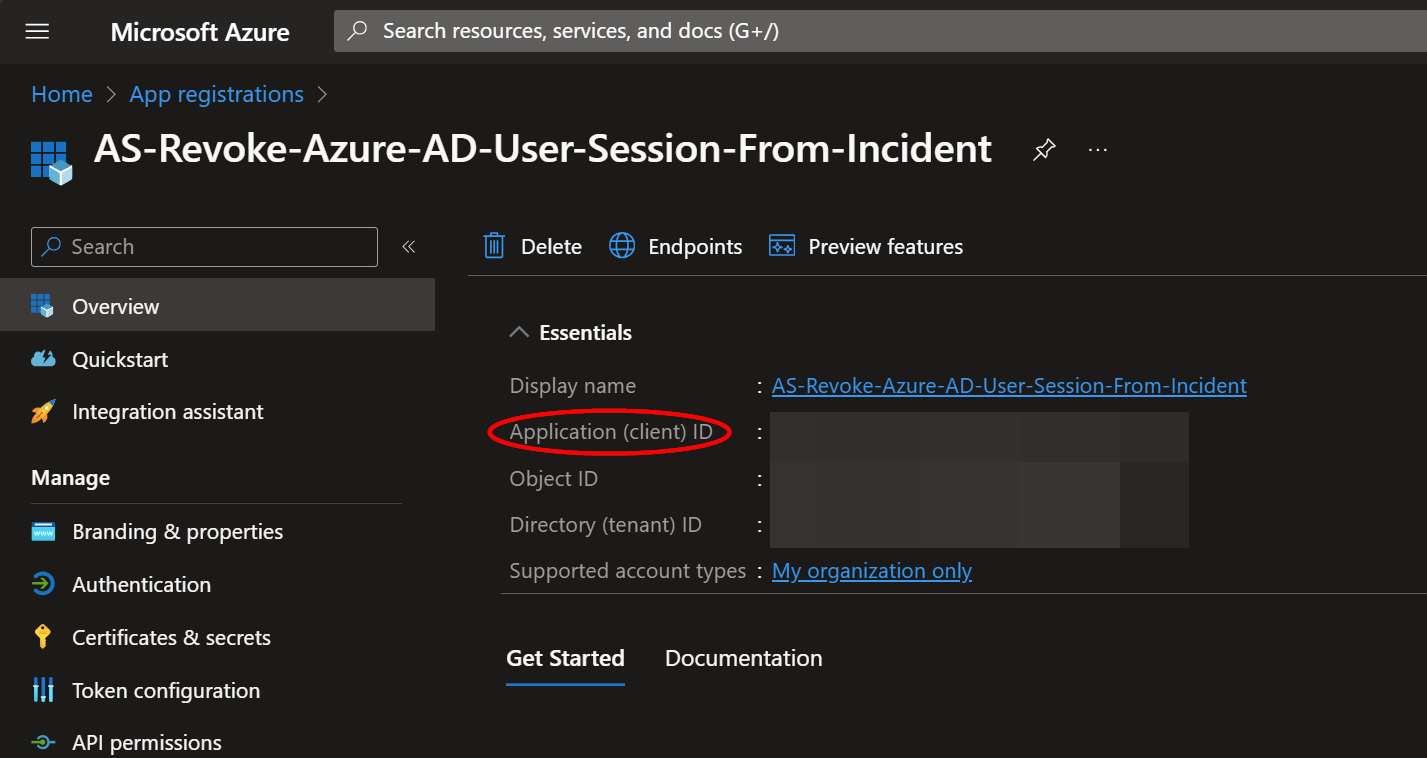The width and height of the screenshot is (1427, 758).
Task: Click the Preview features sparkle icon
Action: (782, 246)
